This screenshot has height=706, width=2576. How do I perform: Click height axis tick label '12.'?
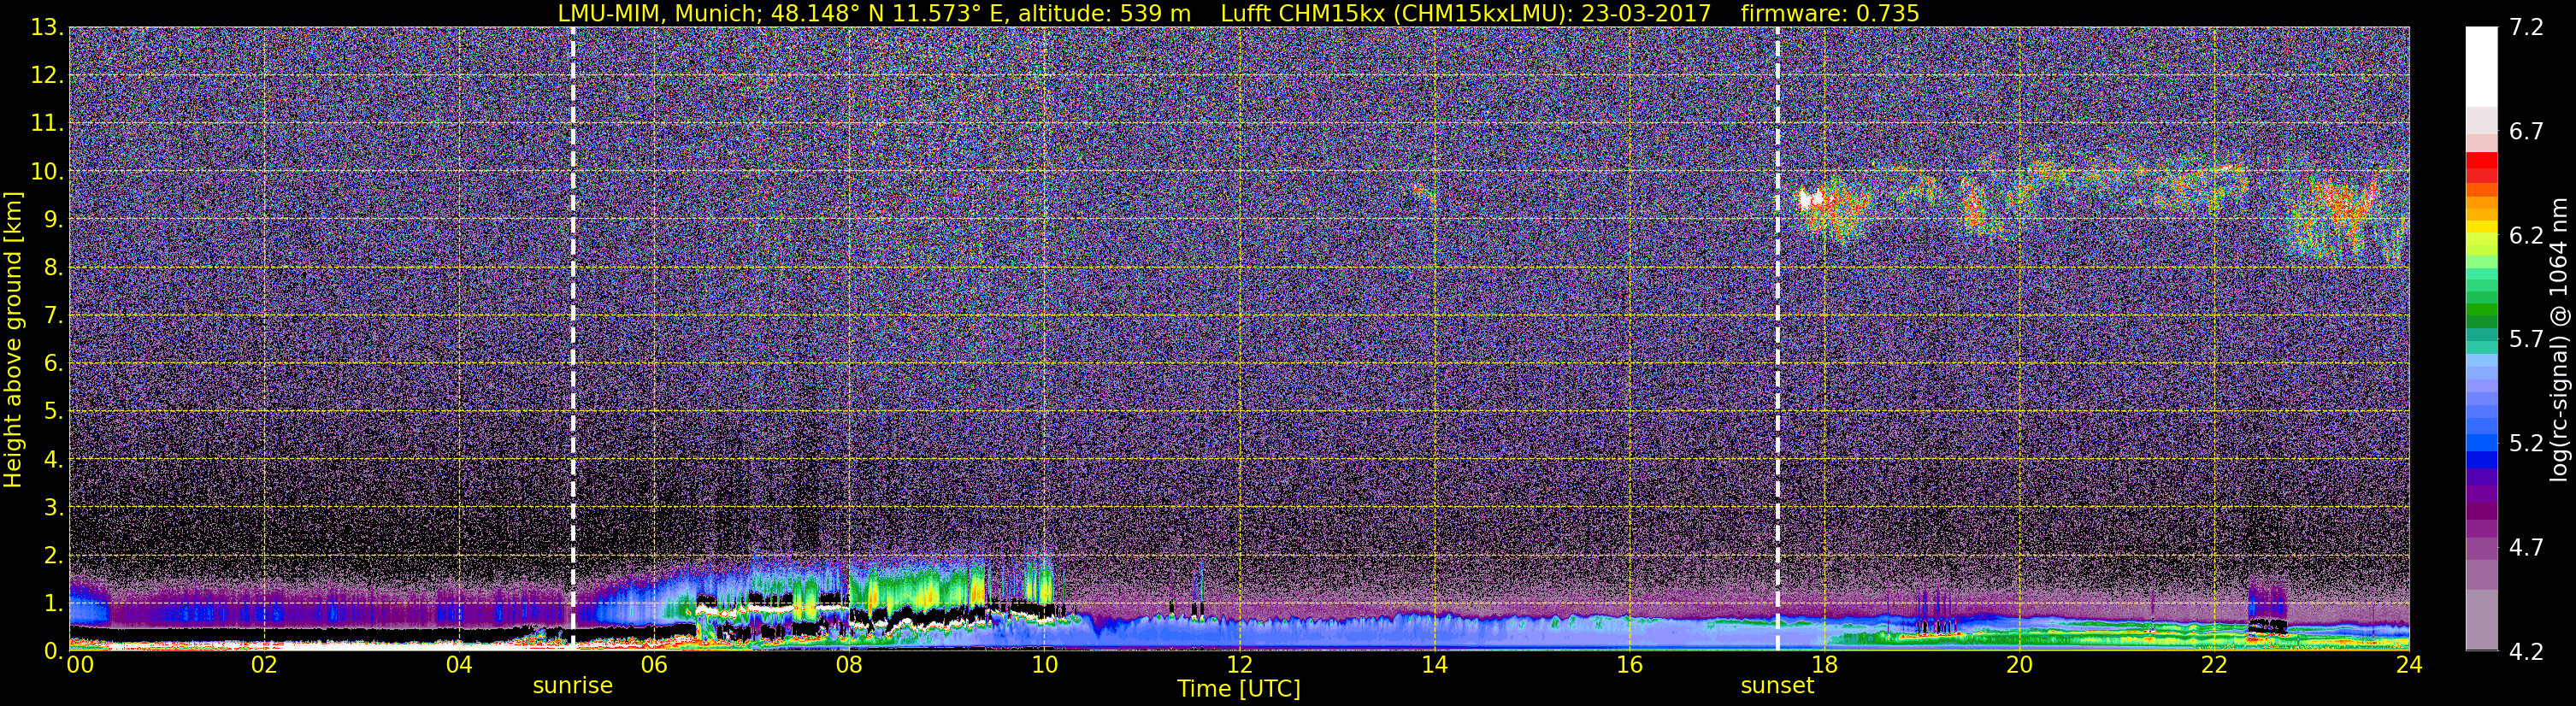(47, 75)
